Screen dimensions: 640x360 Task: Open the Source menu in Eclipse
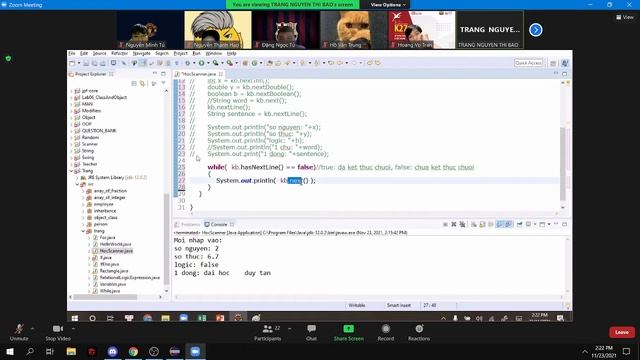(x=99, y=53)
